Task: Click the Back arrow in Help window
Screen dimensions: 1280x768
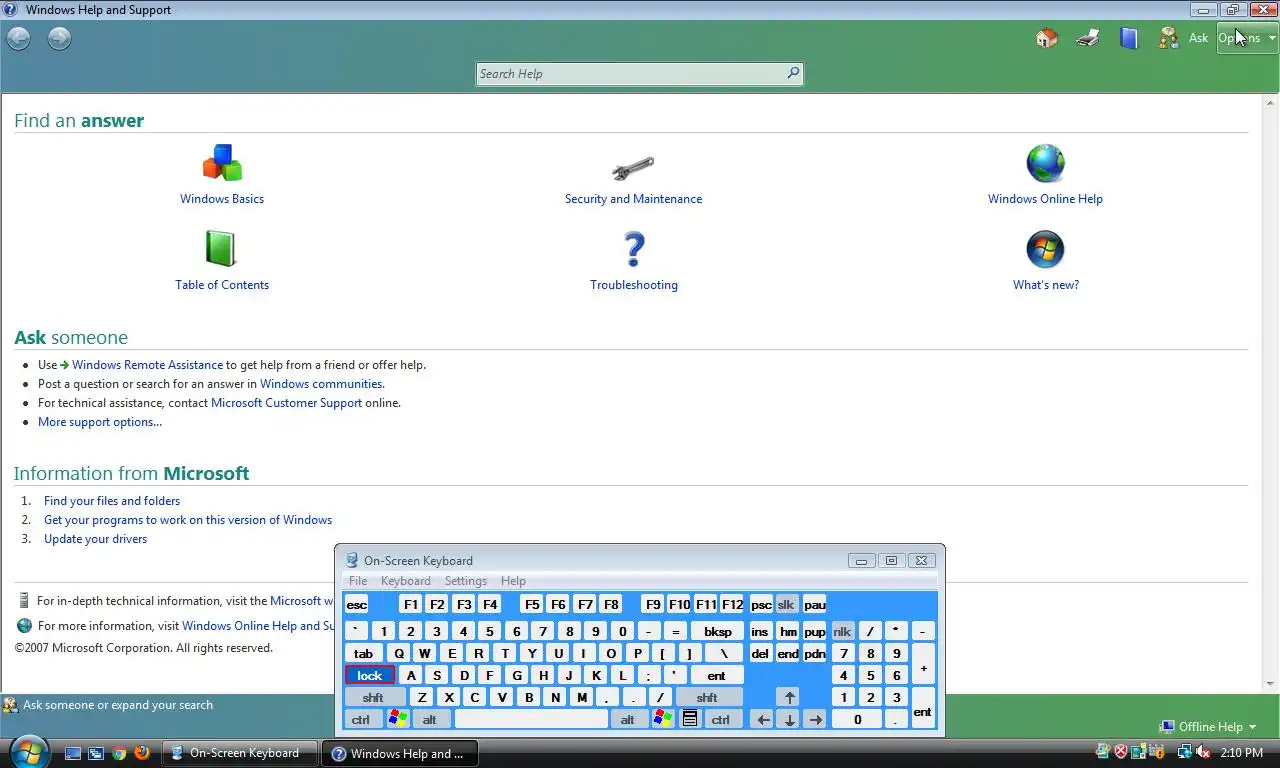Action: pos(19,38)
